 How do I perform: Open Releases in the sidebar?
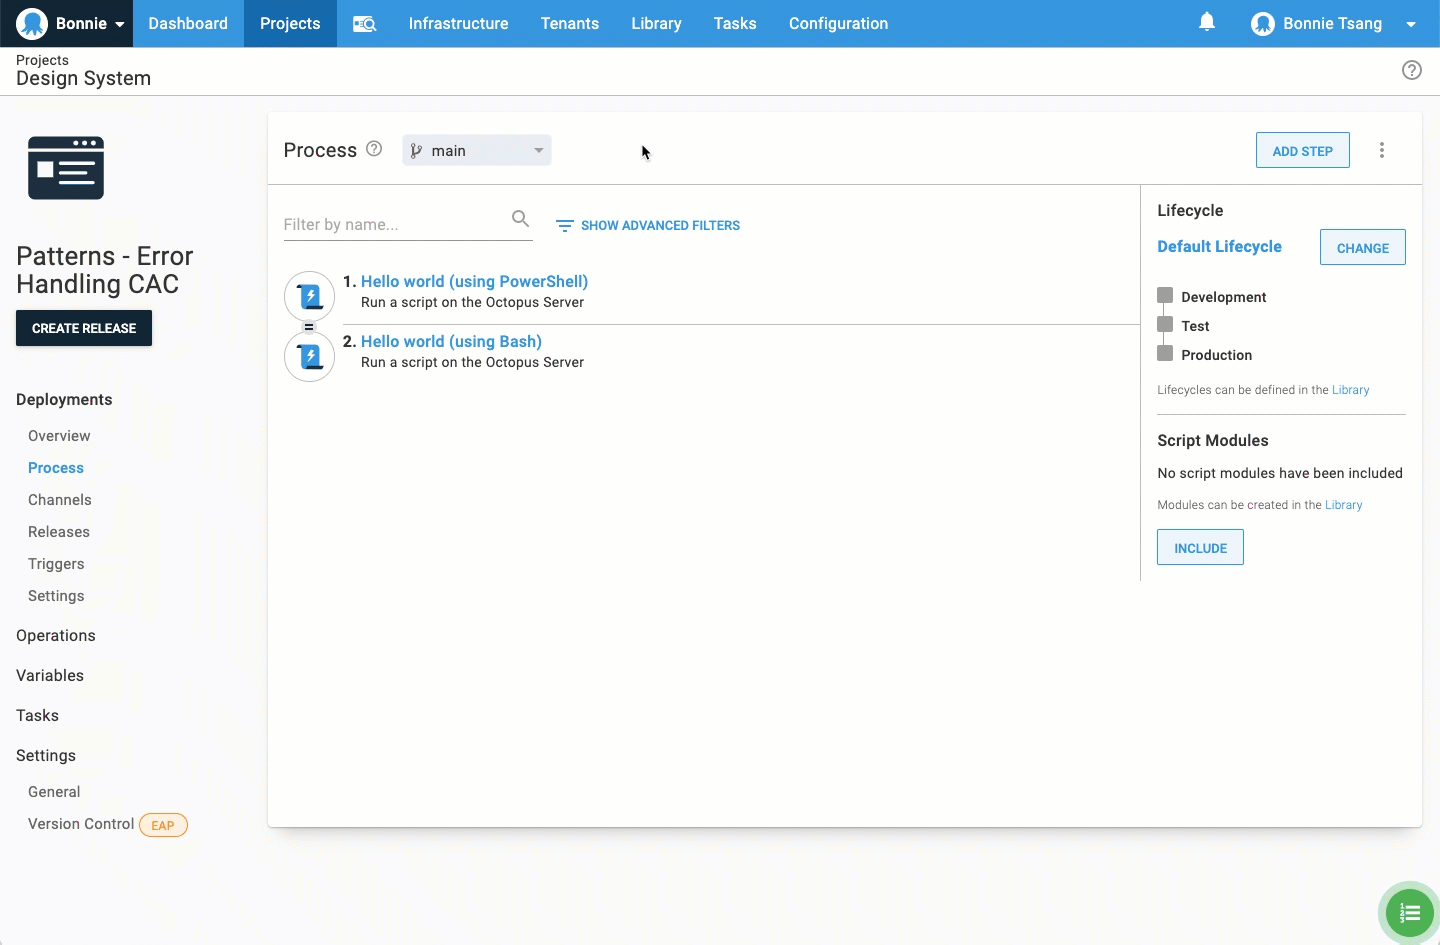point(59,532)
